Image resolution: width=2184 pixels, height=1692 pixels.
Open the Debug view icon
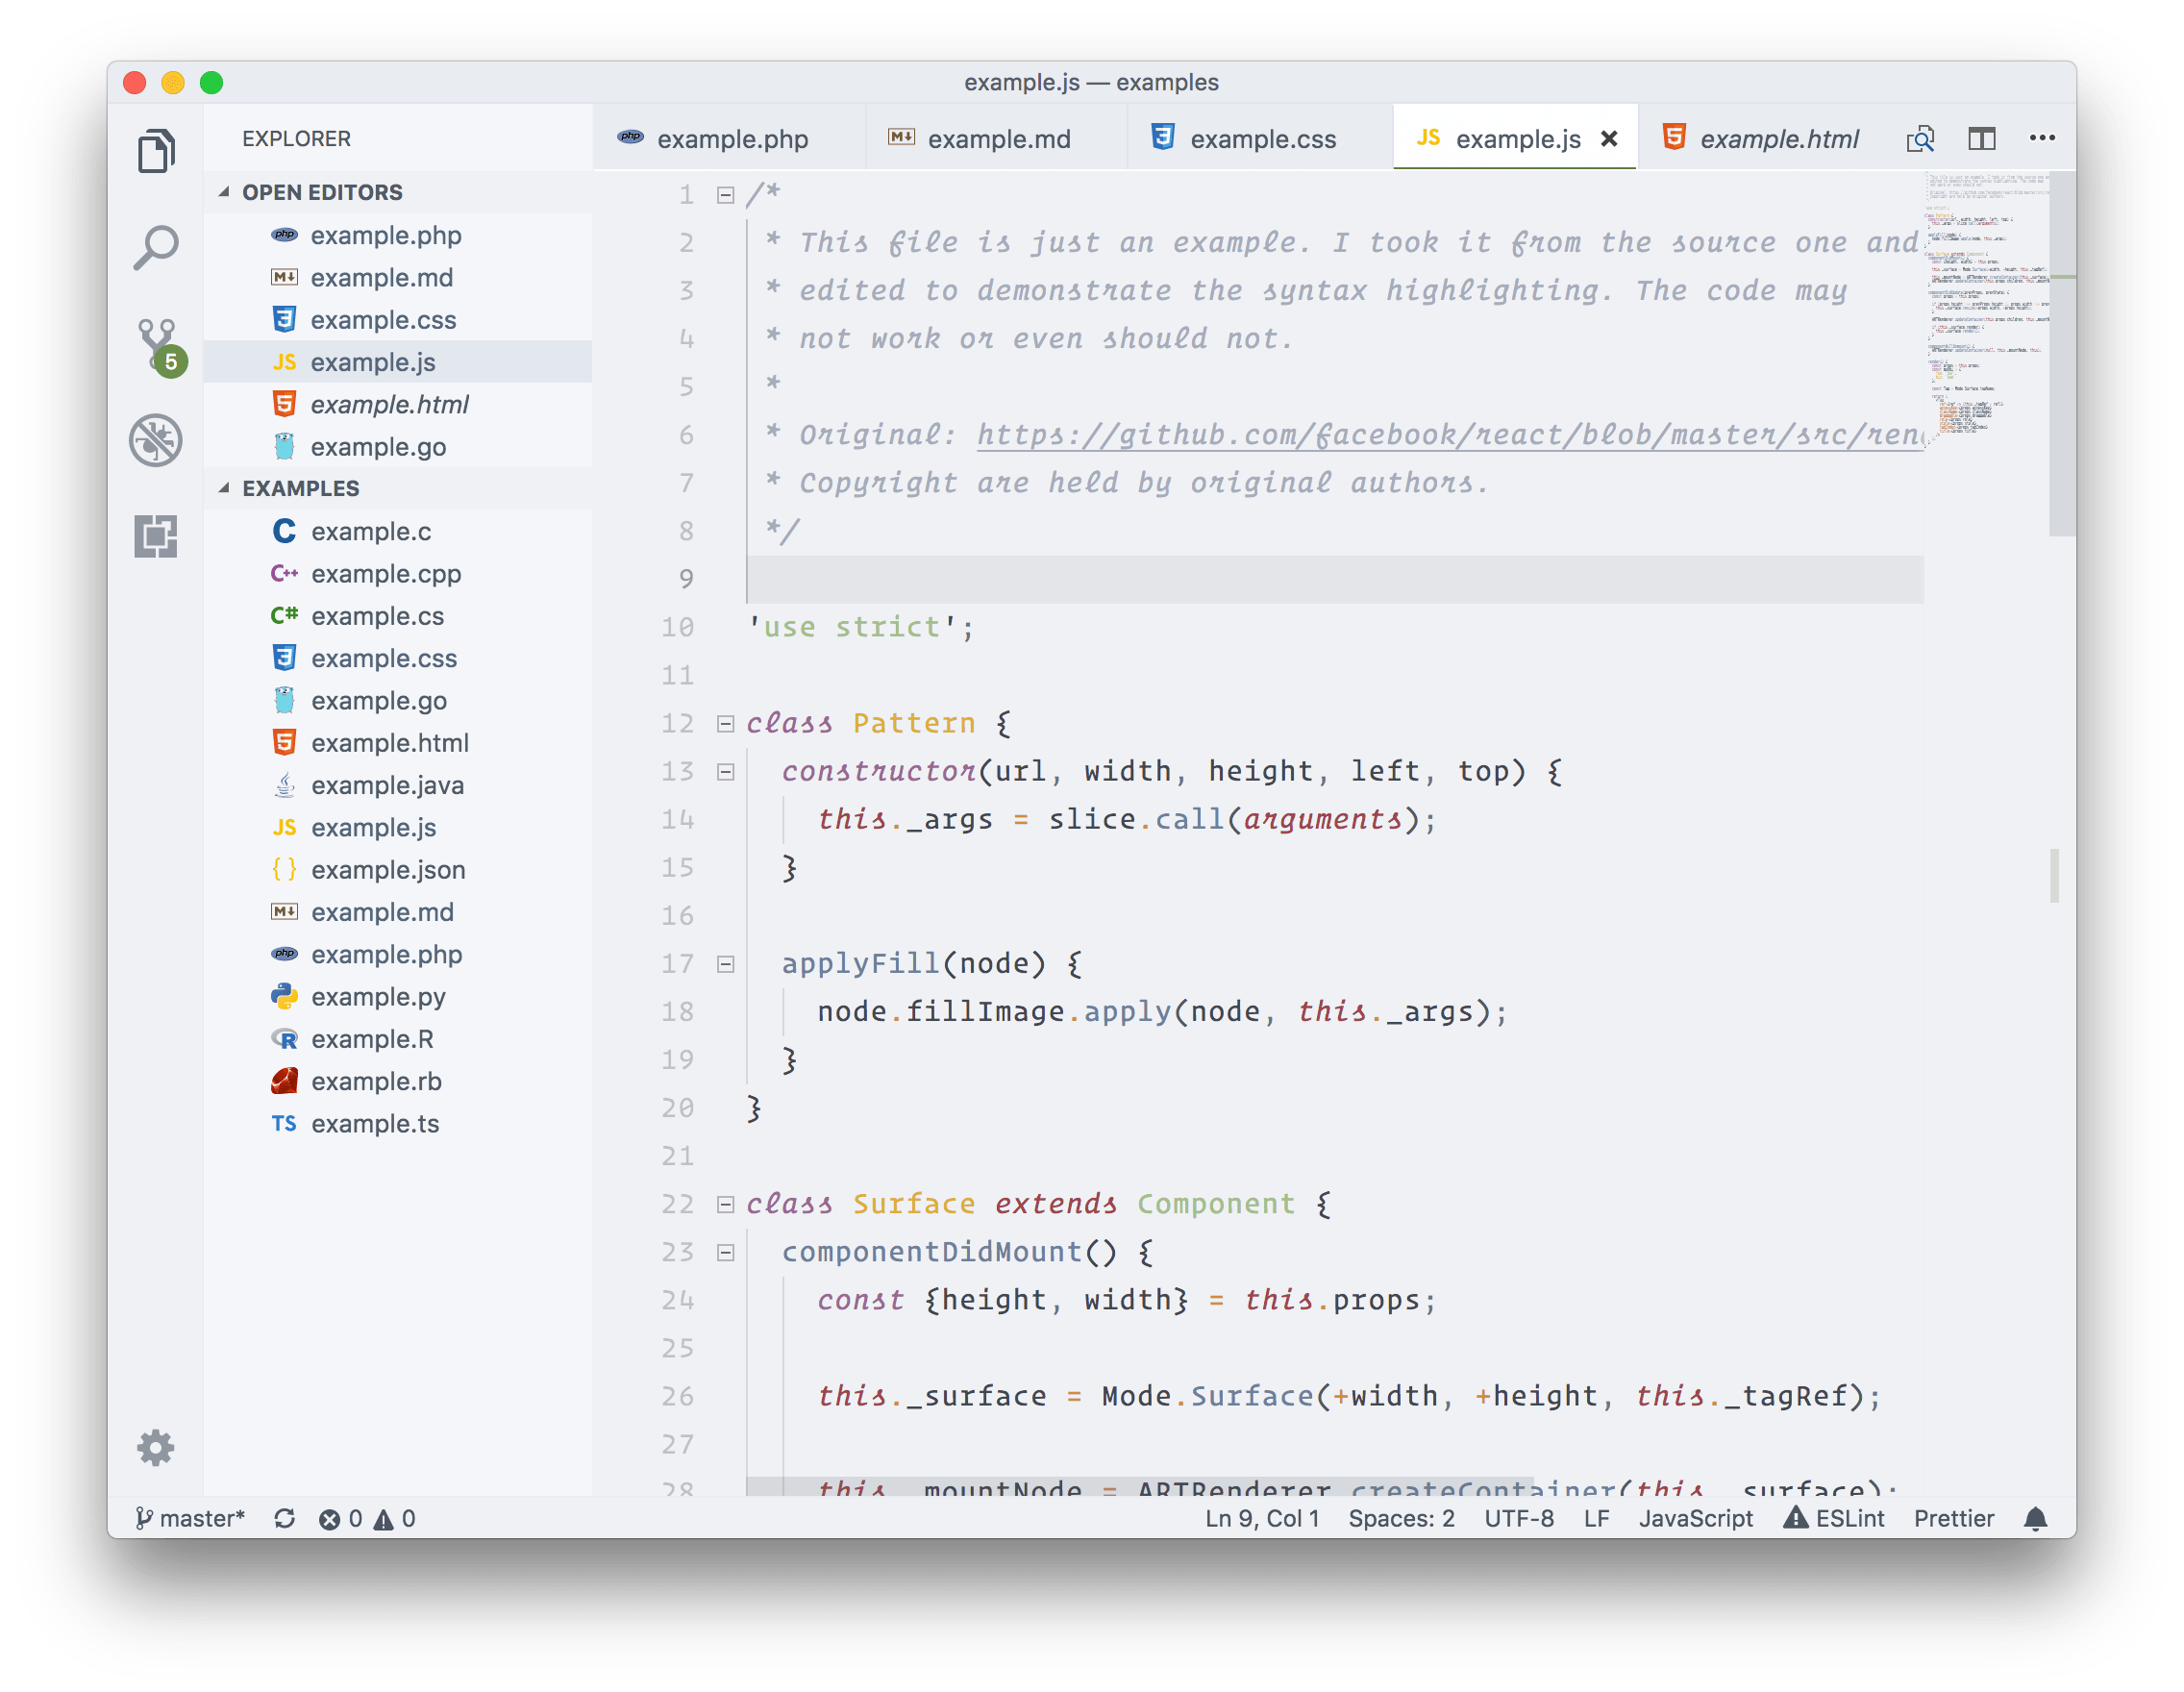tap(156, 440)
